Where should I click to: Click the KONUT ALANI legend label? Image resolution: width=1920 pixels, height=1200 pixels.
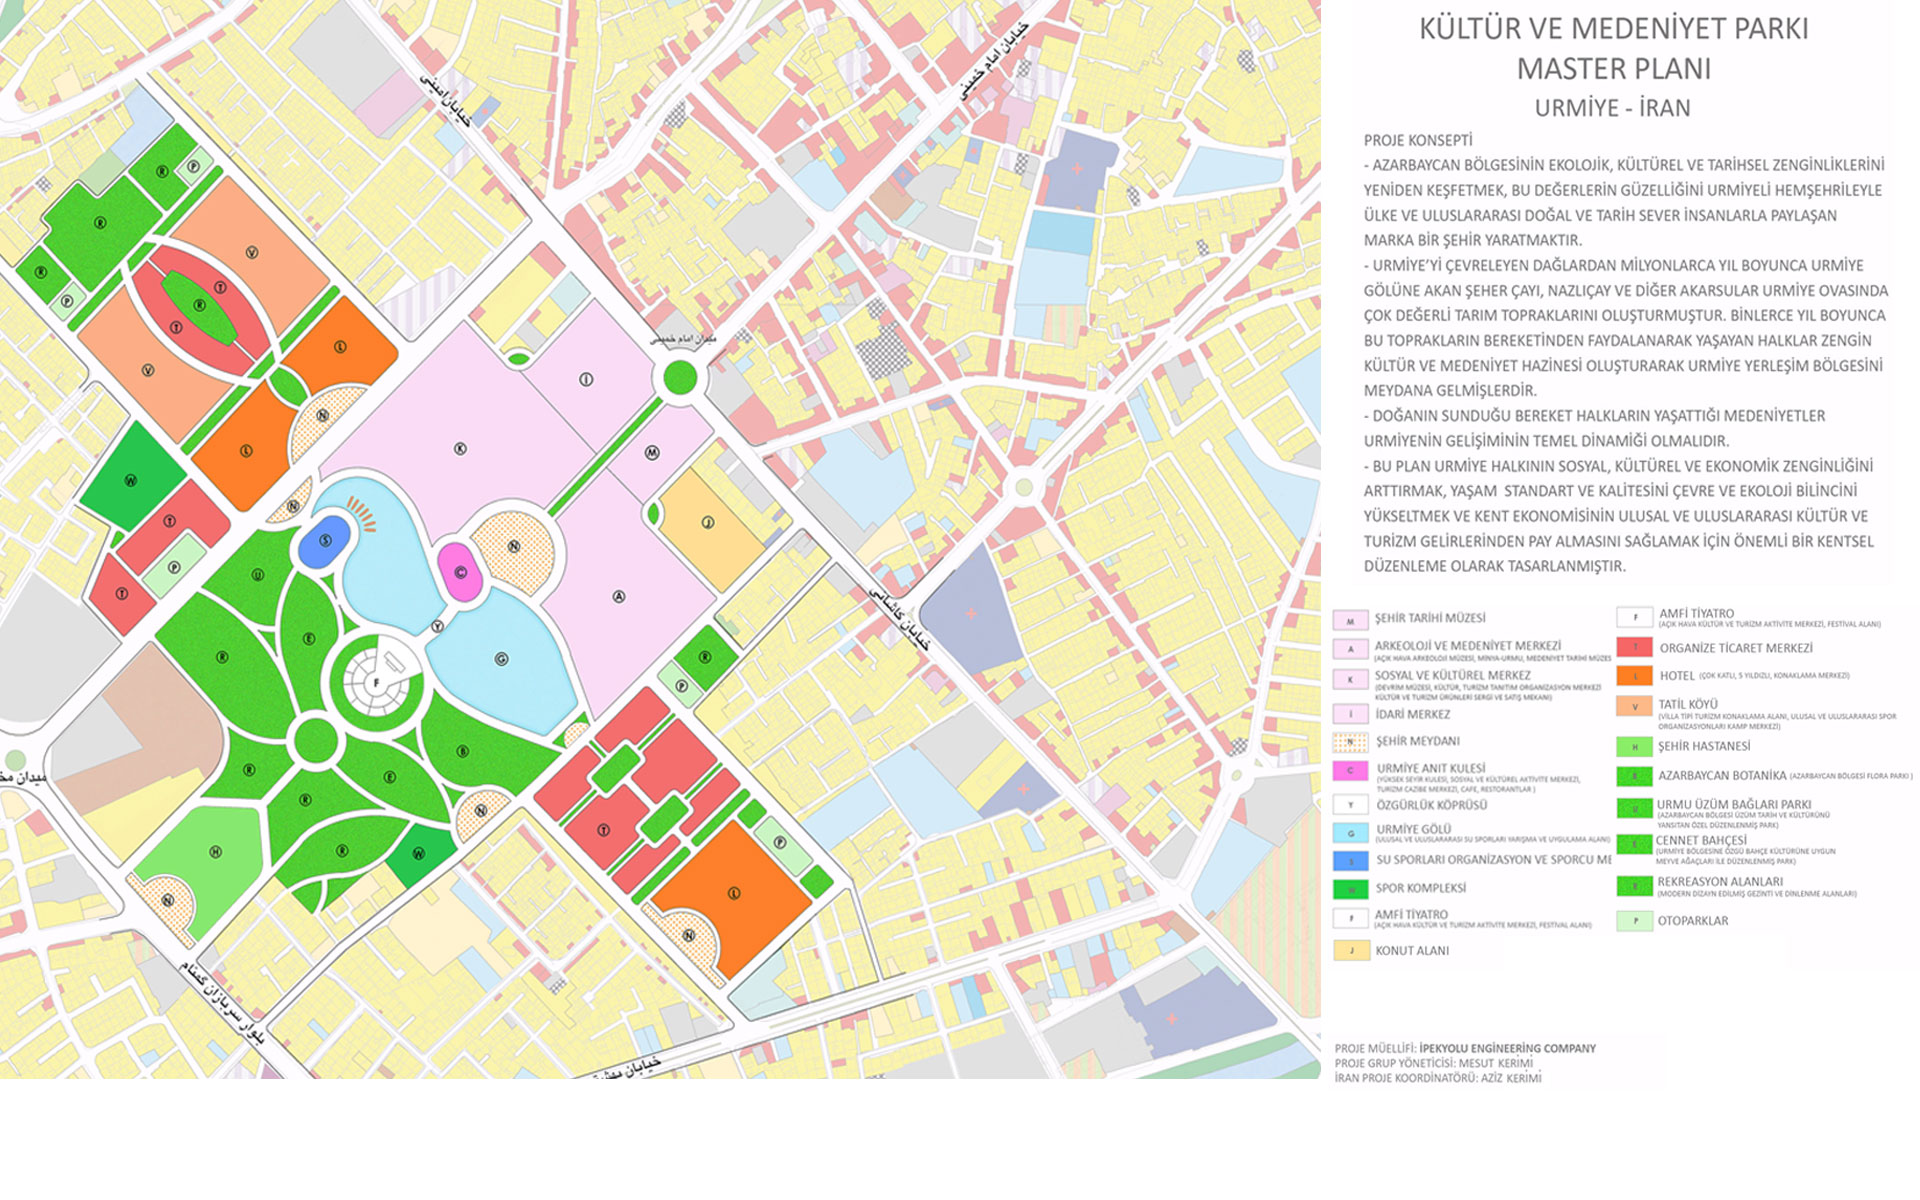[1411, 951]
